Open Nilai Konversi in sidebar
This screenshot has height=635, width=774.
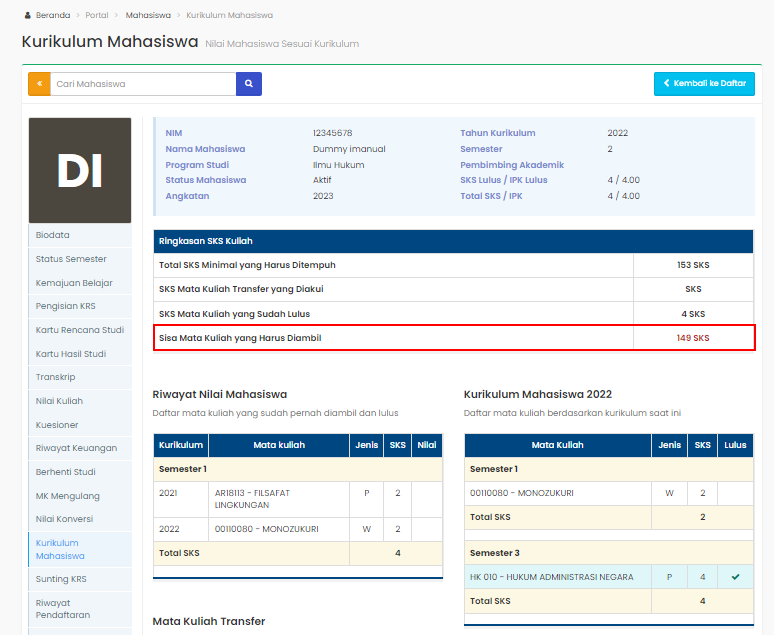point(80,519)
